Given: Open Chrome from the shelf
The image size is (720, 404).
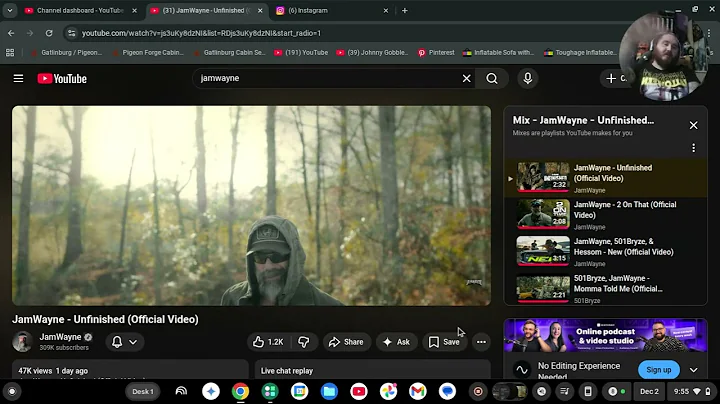Looking at the screenshot, I should tap(240, 392).
